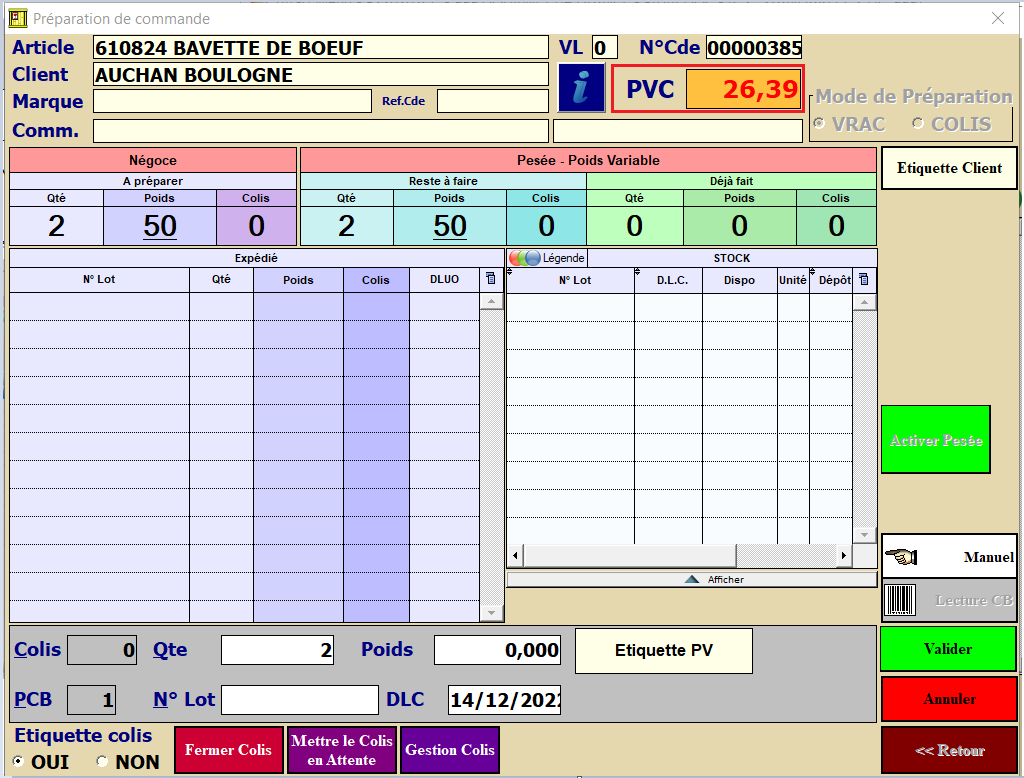Click right arrow of STOCK horizontal scrollbar
1024x778 pixels.
[843, 555]
